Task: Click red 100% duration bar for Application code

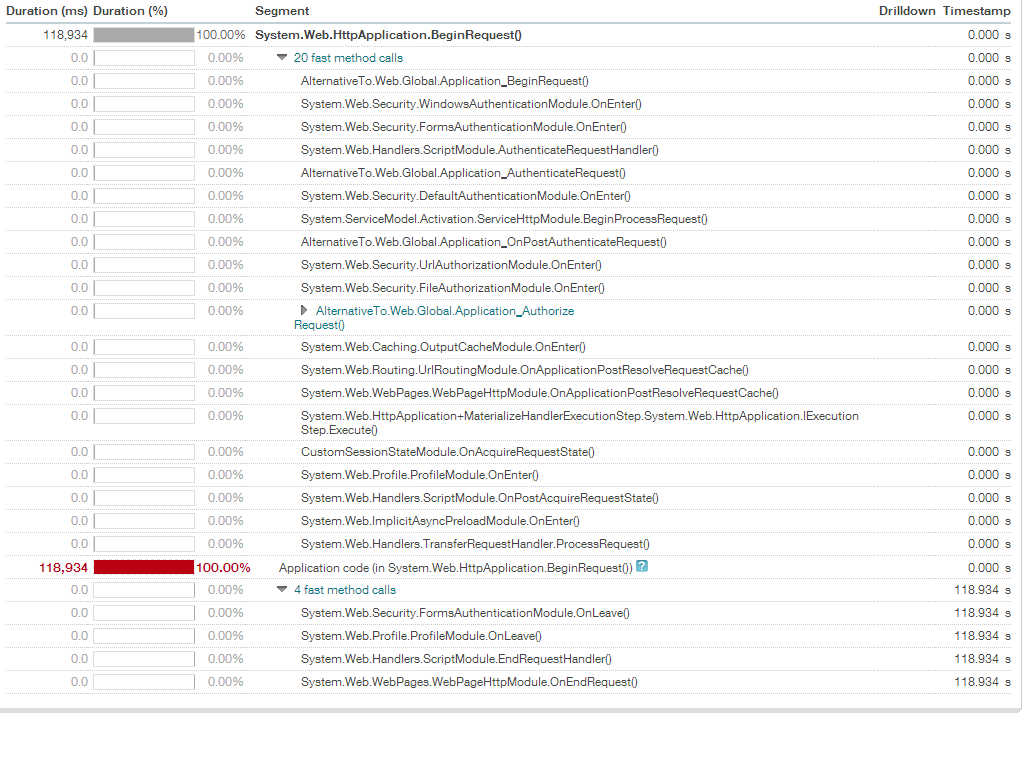Action: point(144,567)
